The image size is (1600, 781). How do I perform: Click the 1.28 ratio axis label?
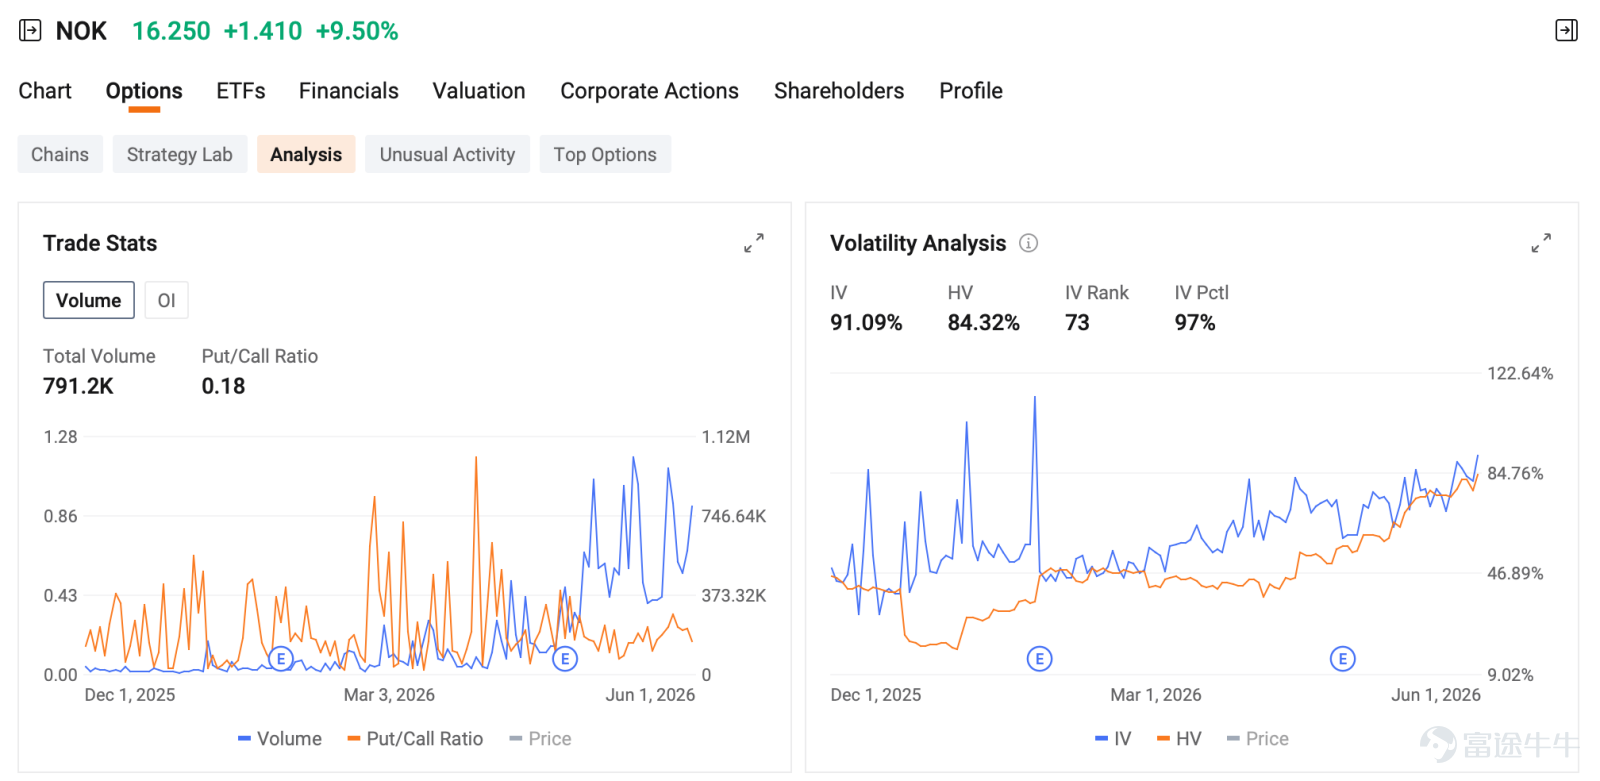[60, 437]
